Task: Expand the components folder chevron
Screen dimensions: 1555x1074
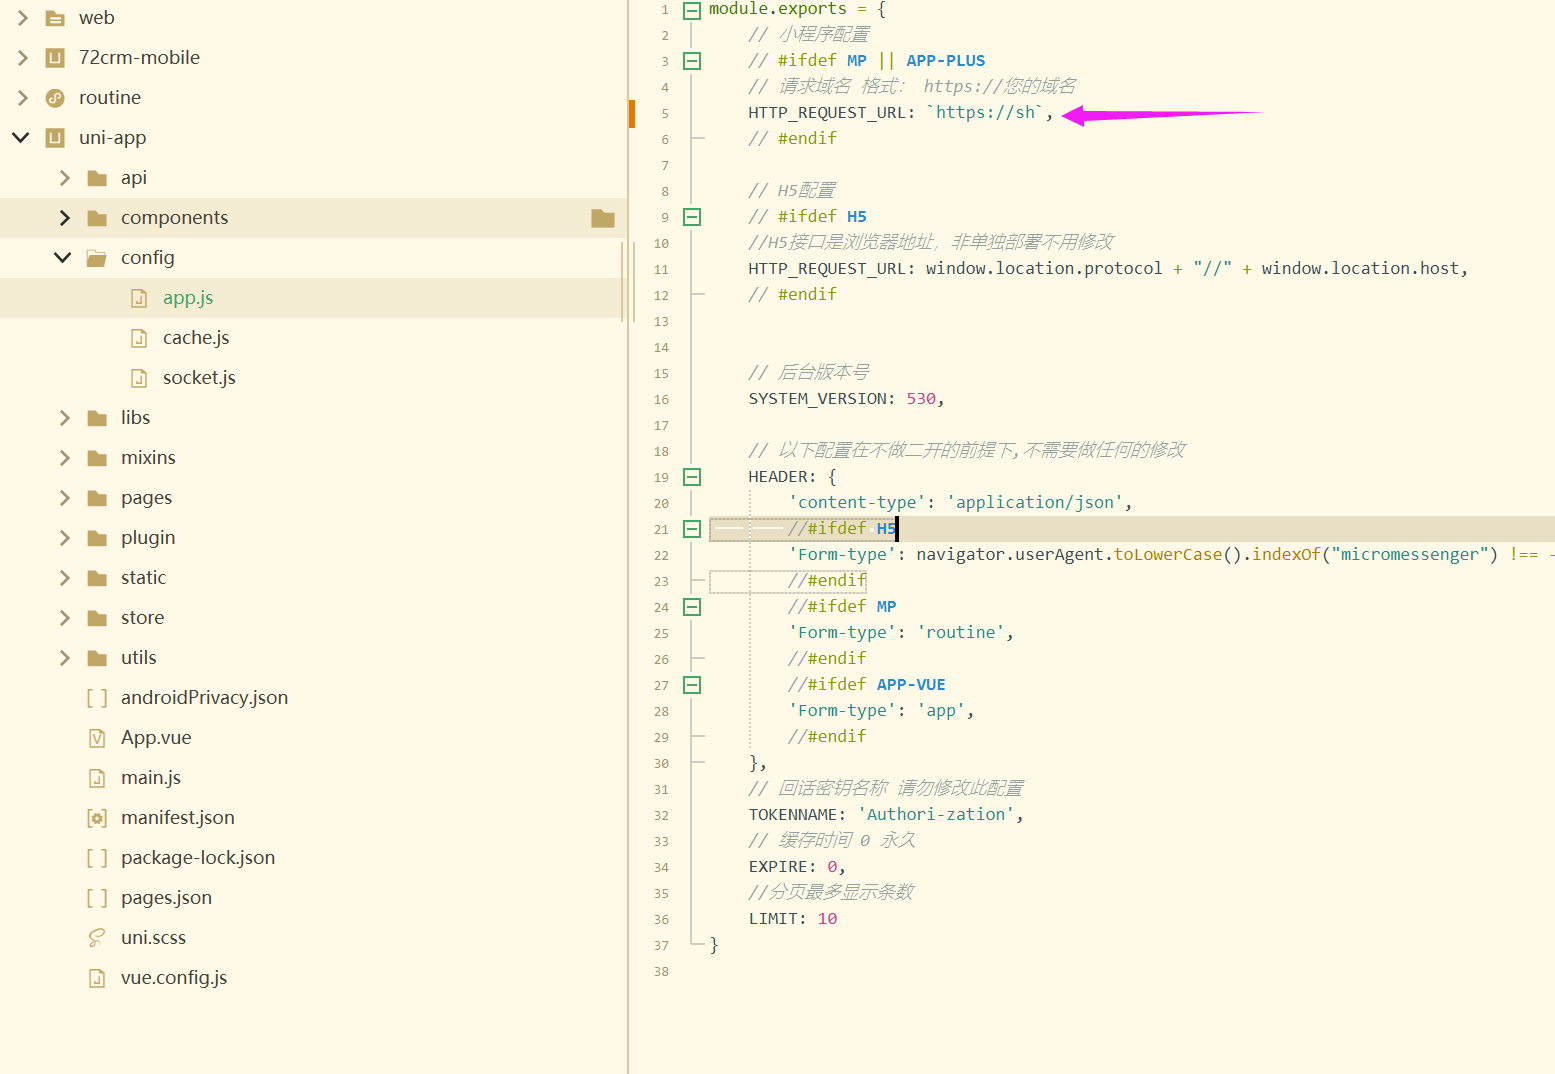Action: [64, 218]
